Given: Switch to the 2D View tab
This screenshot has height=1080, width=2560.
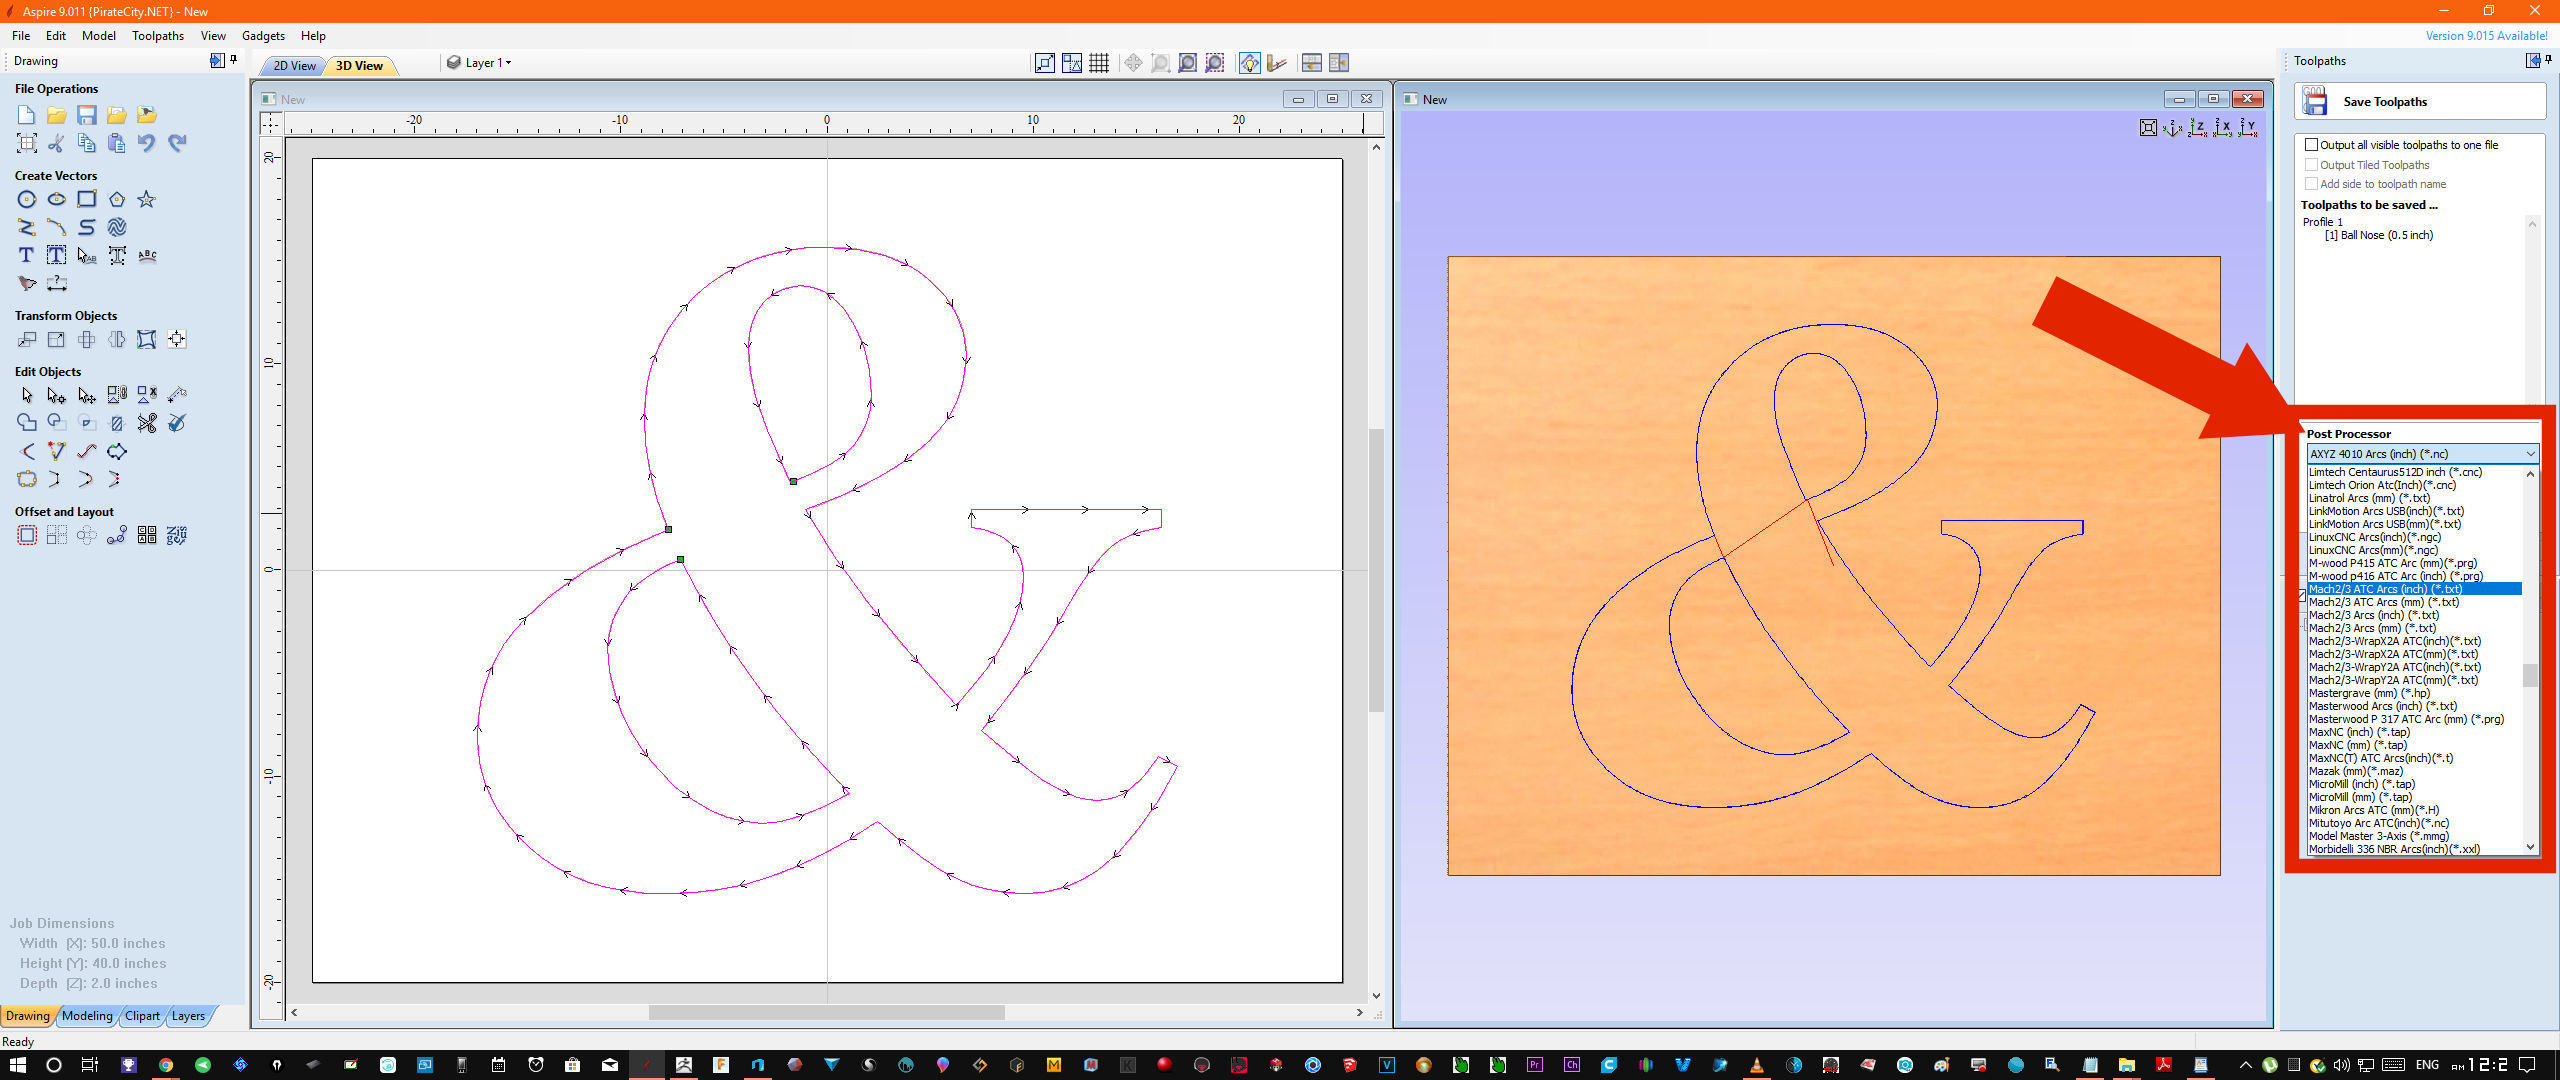Looking at the screenshot, I should [294, 66].
